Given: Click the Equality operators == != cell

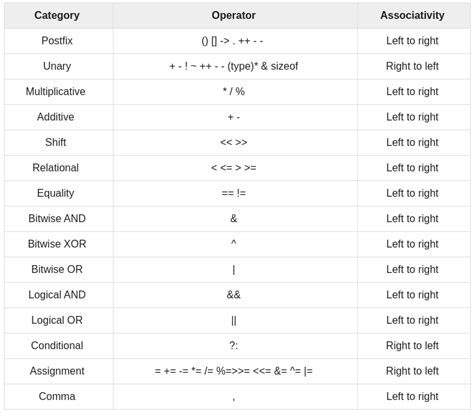Looking at the screenshot, I should (x=234, y=193).
